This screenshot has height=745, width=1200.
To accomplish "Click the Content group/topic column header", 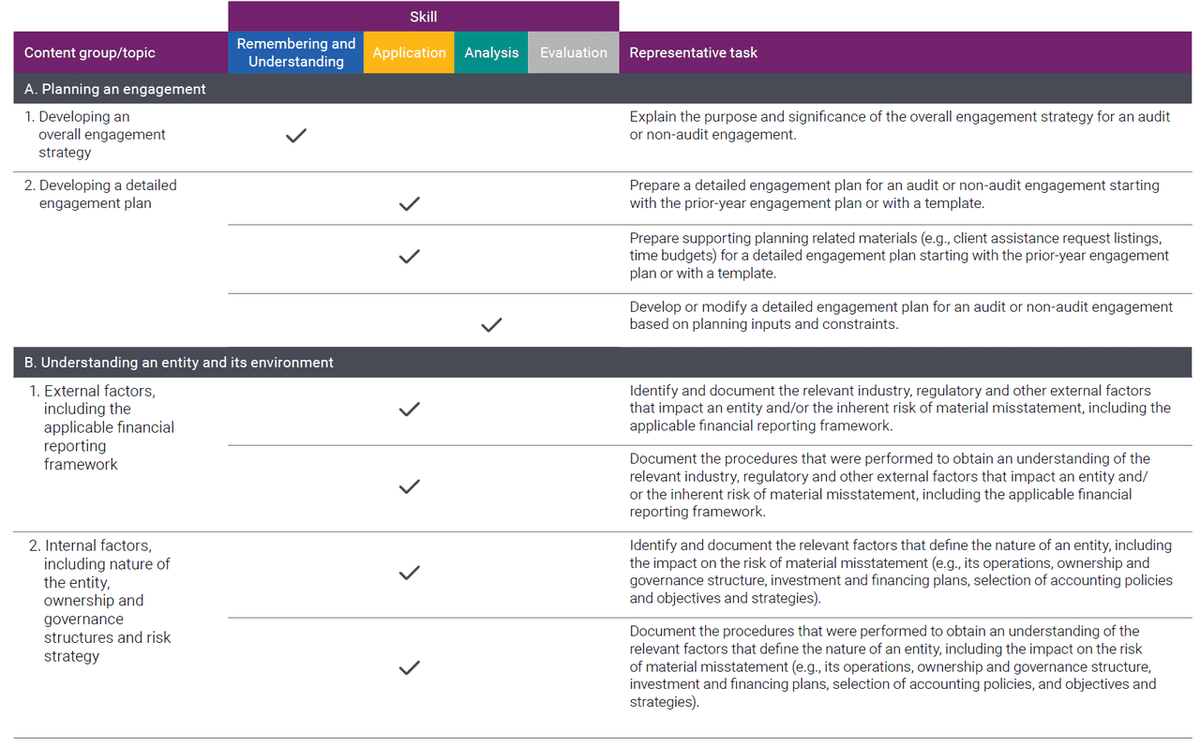I will (x=90, y=53).
